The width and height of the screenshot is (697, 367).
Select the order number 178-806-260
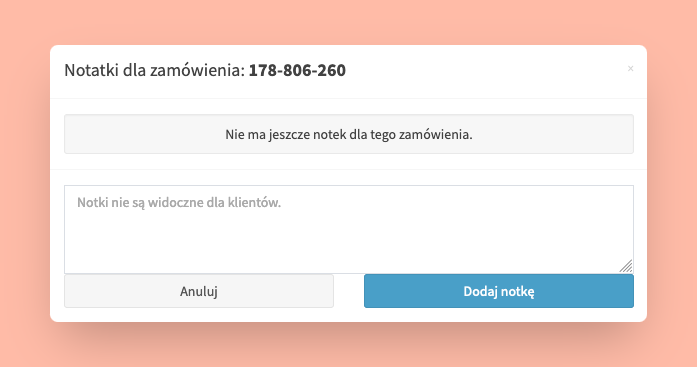coord(297,70)
